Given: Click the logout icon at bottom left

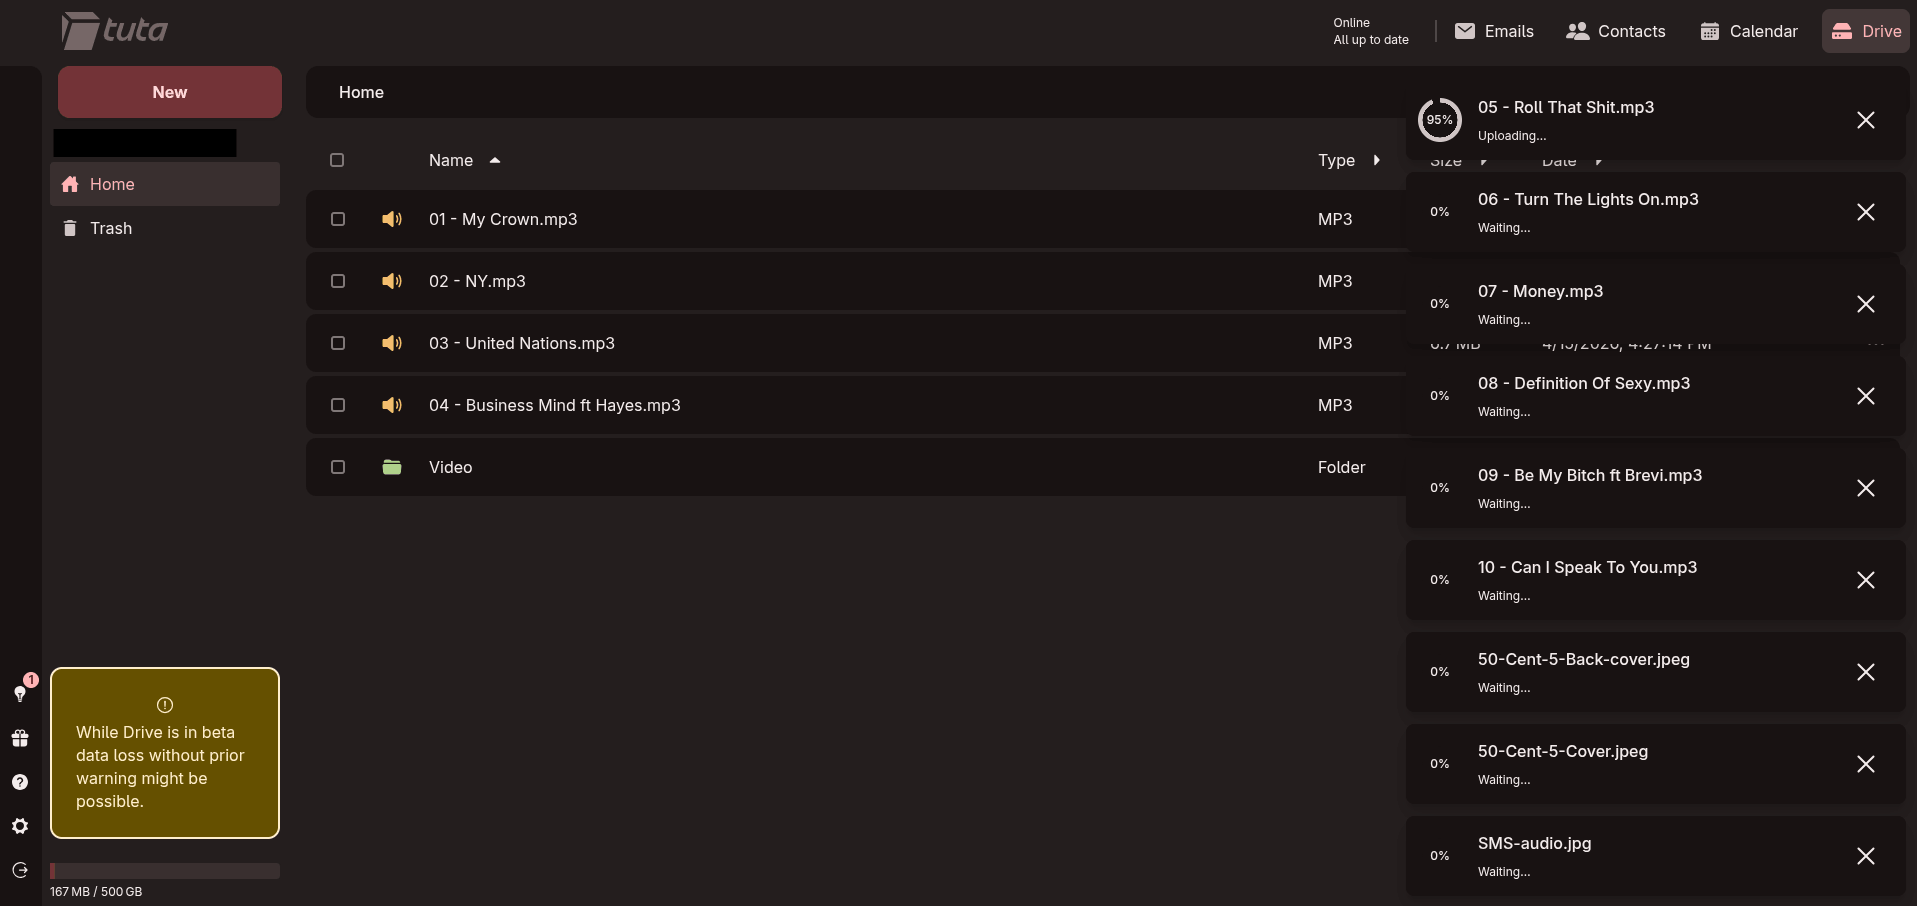Looking at the screenshot, I should click(20, 870).
